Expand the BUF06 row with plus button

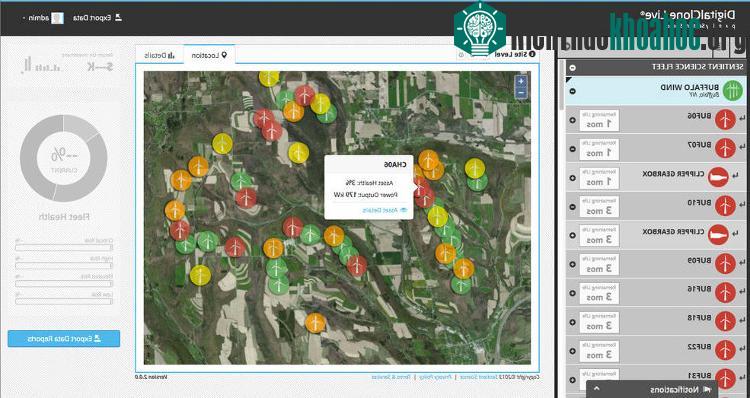[573, 120]
